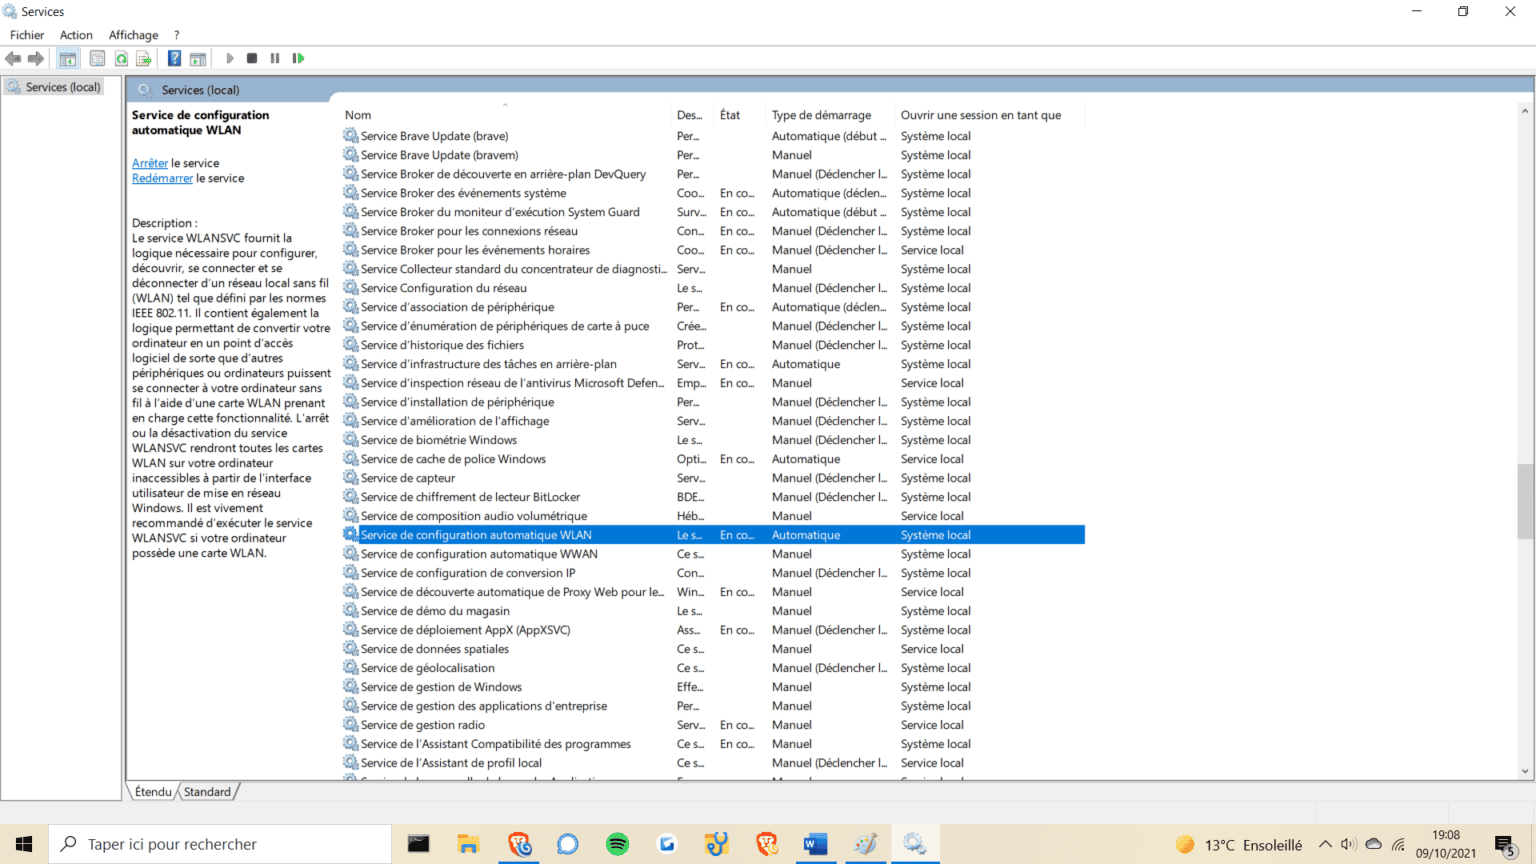Click gear icon of Service d'historique des fichiers
The image size is (1536, 864).
click(x=351, y=344)
